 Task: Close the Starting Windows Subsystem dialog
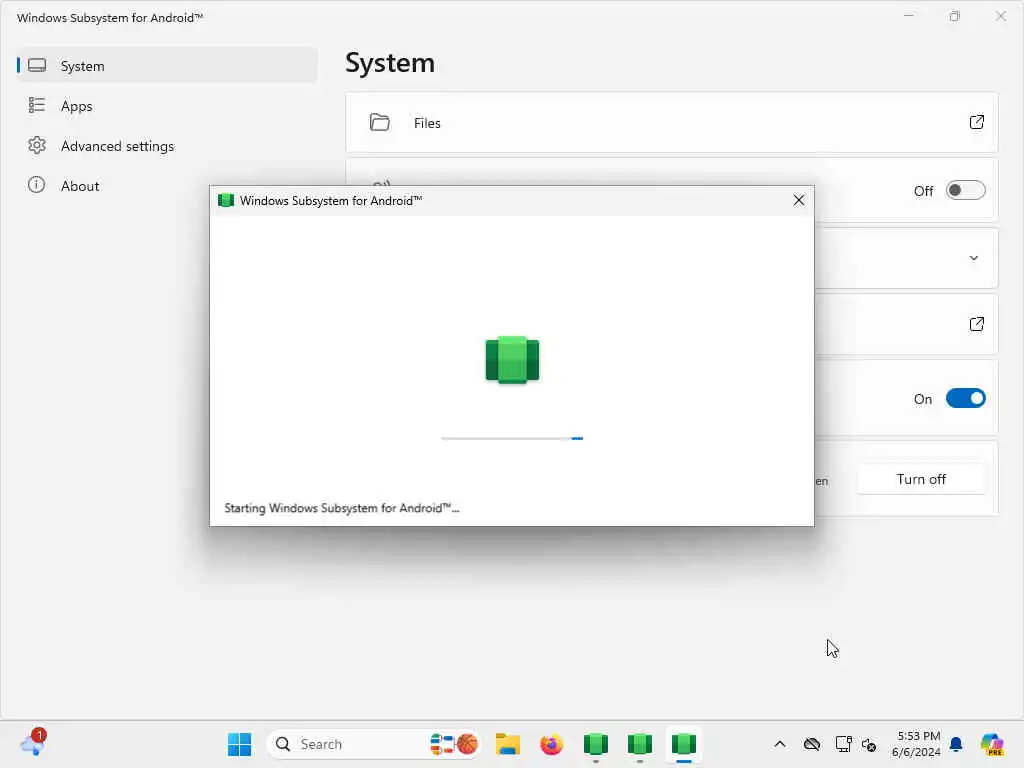pos(798,200)
